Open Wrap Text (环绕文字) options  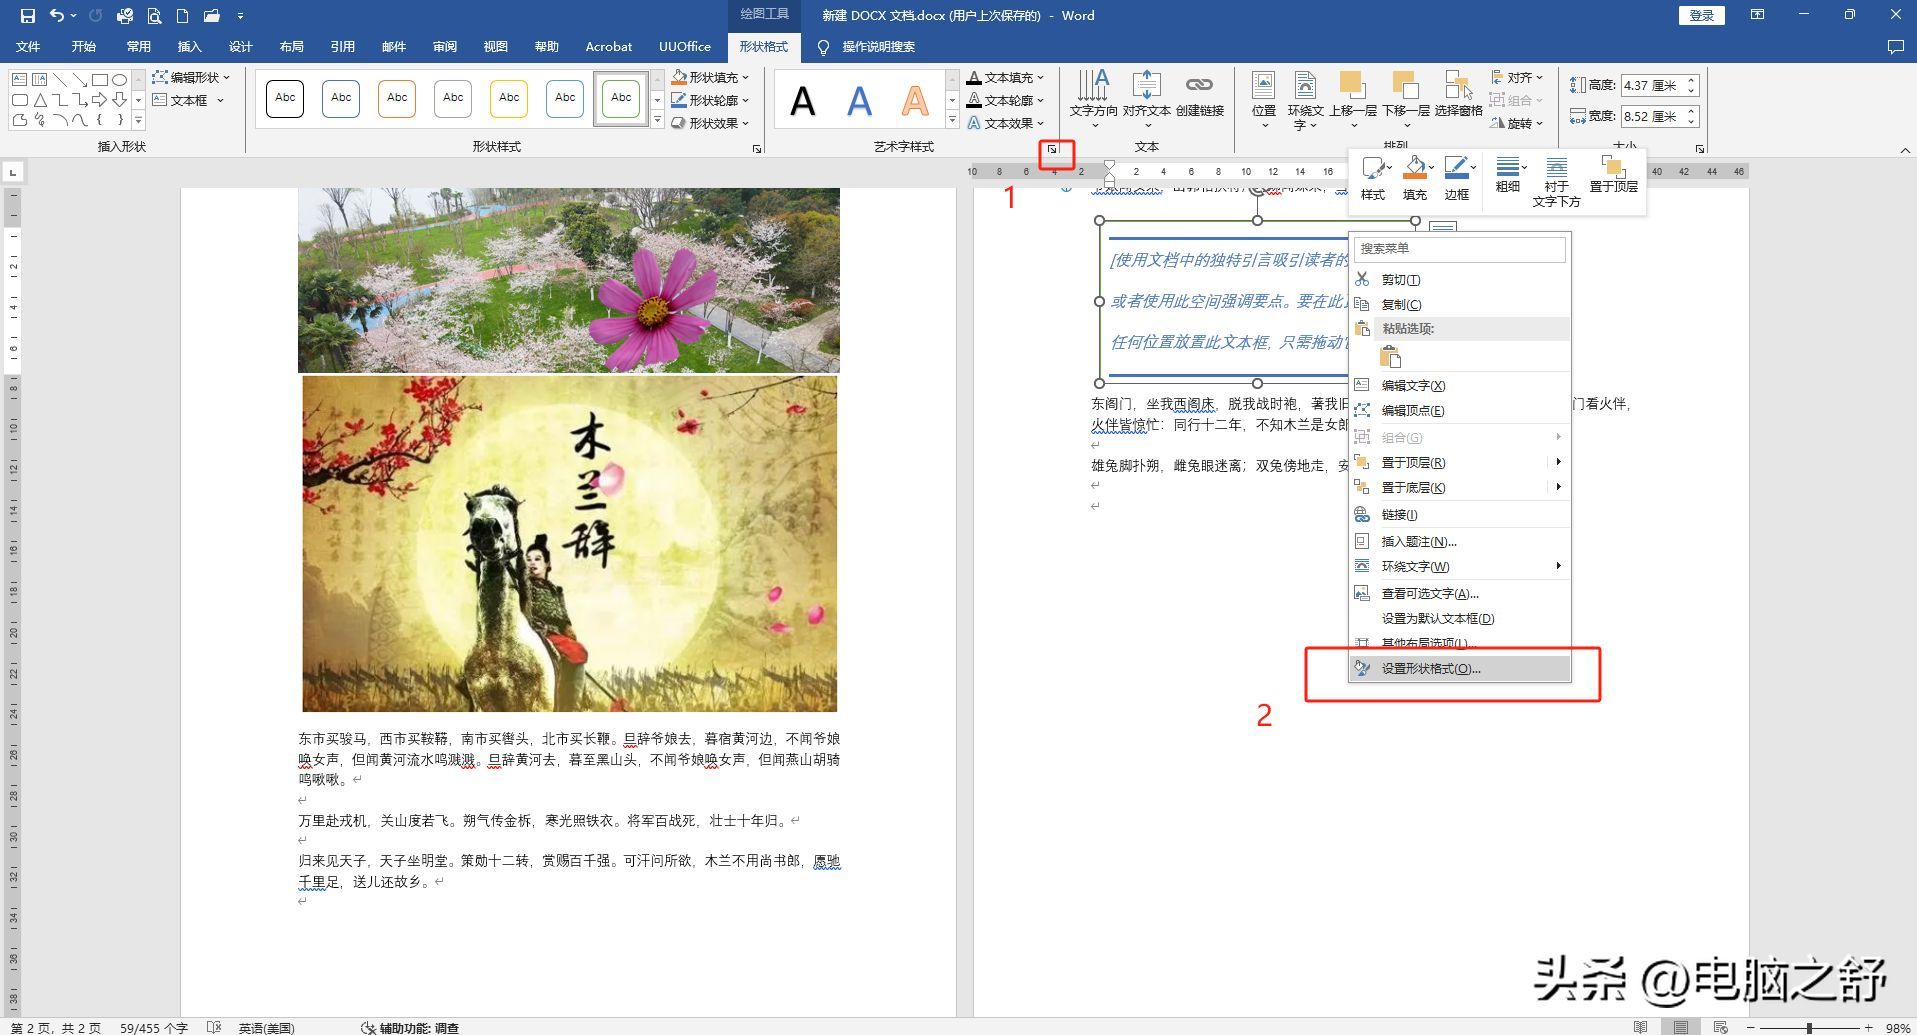click(x=1305, y=100)
